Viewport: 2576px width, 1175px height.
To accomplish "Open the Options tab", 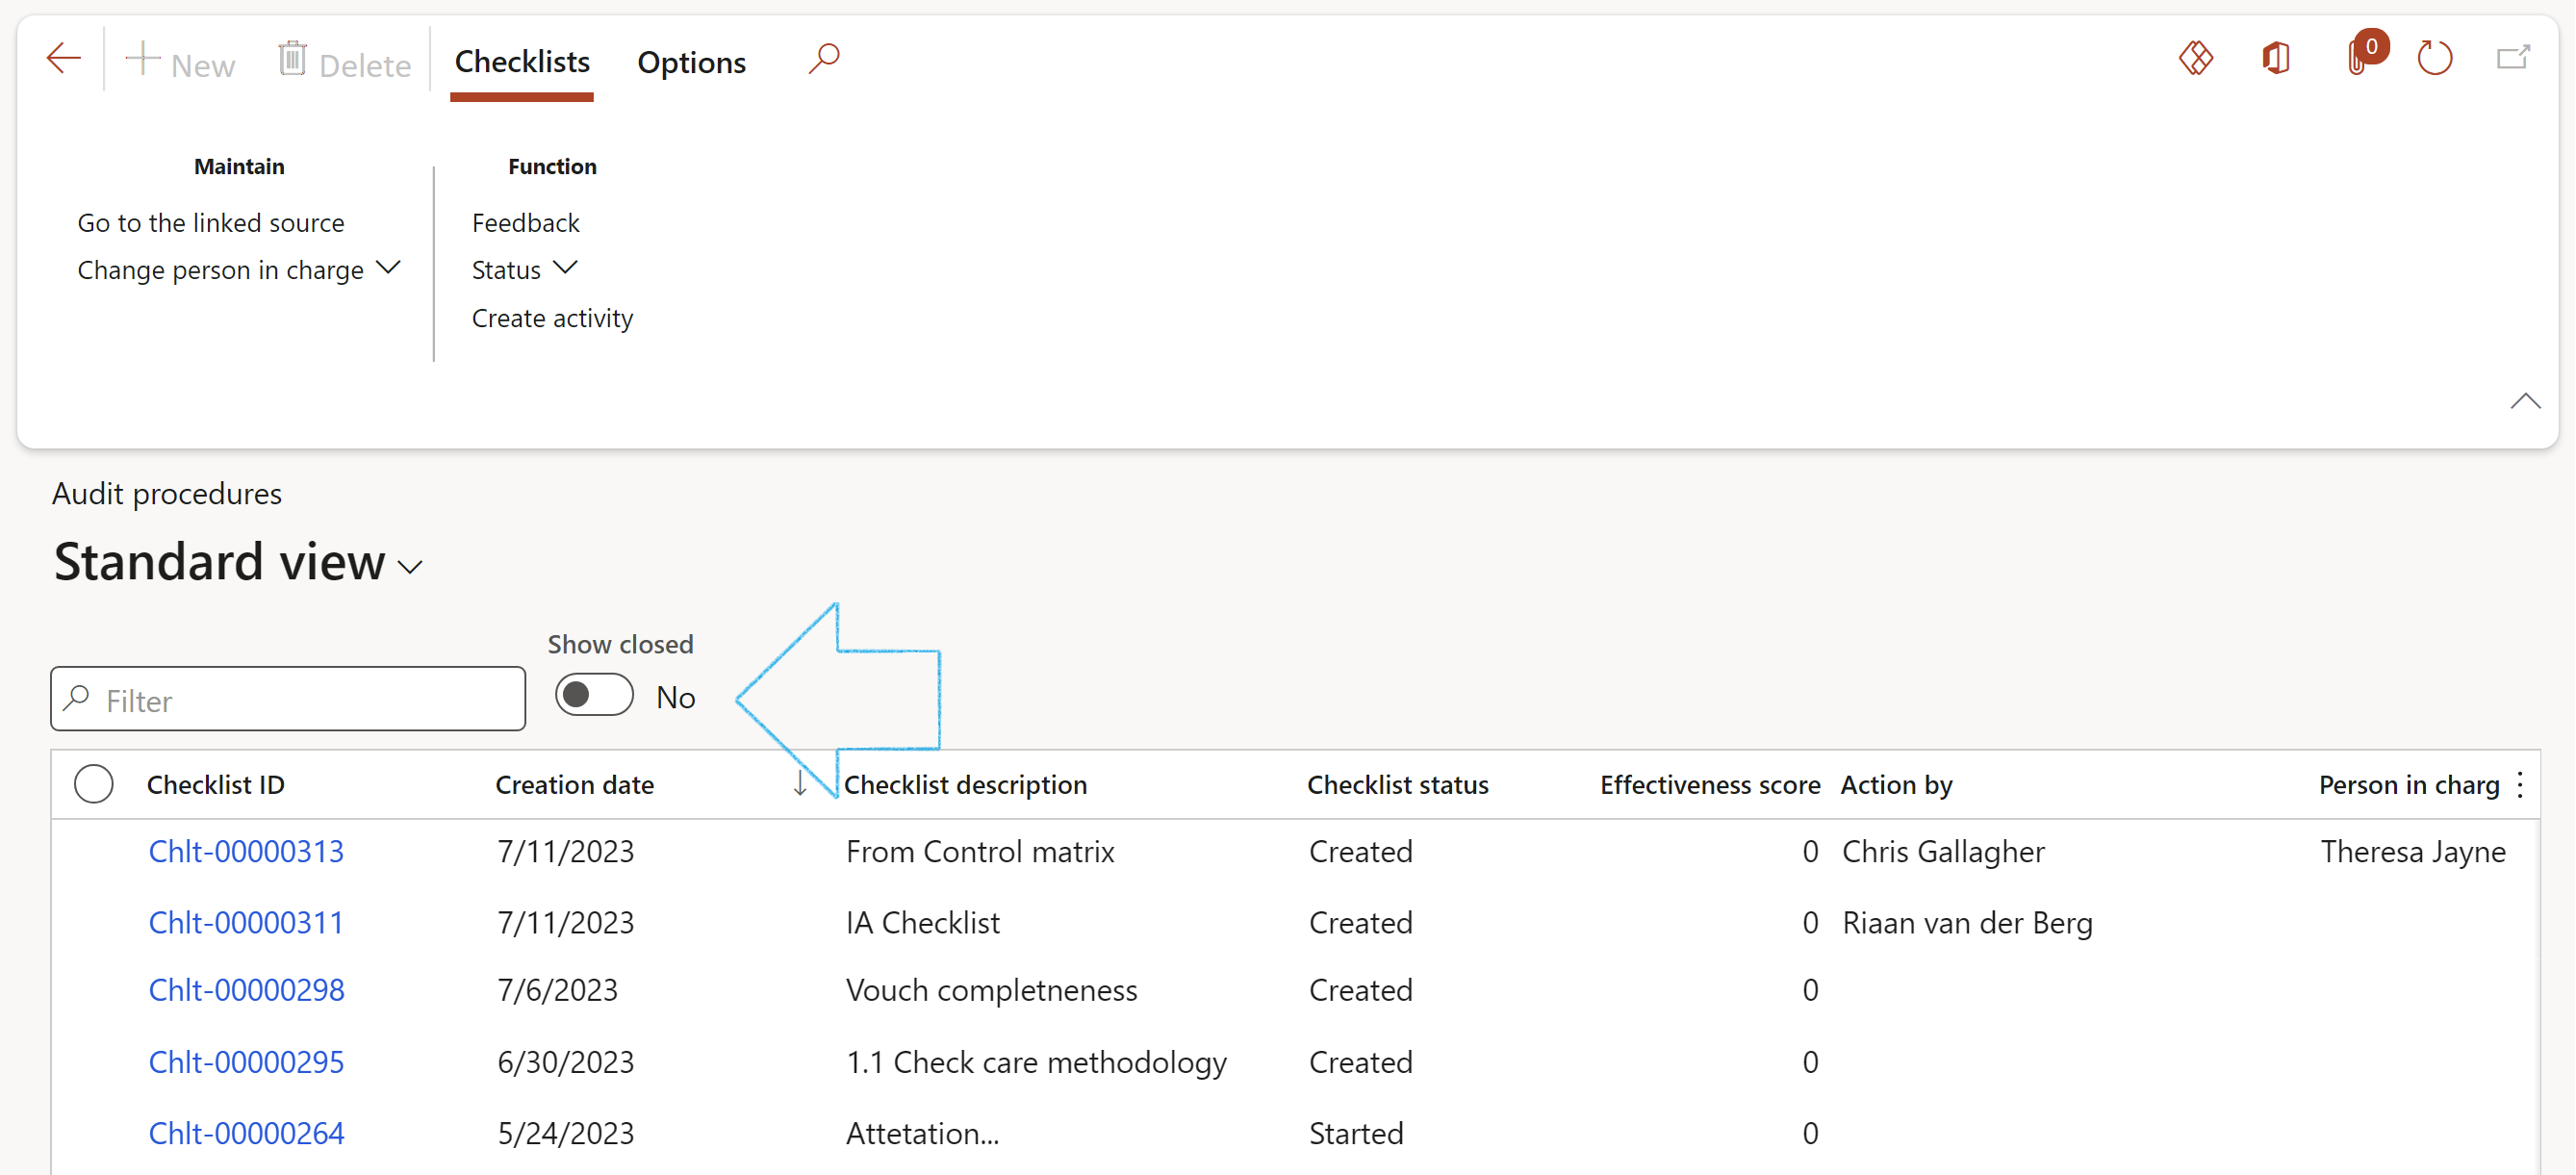I will tap(692, 63).
